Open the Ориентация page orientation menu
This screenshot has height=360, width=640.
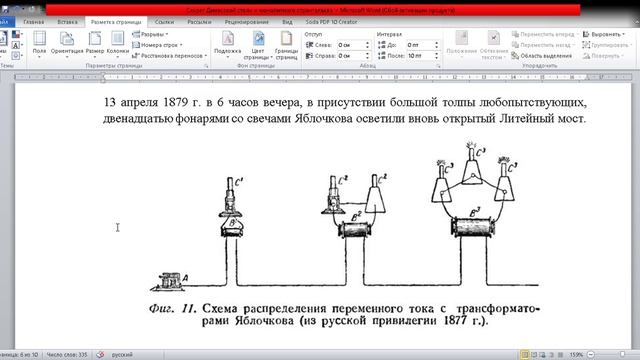pos(67,44)
